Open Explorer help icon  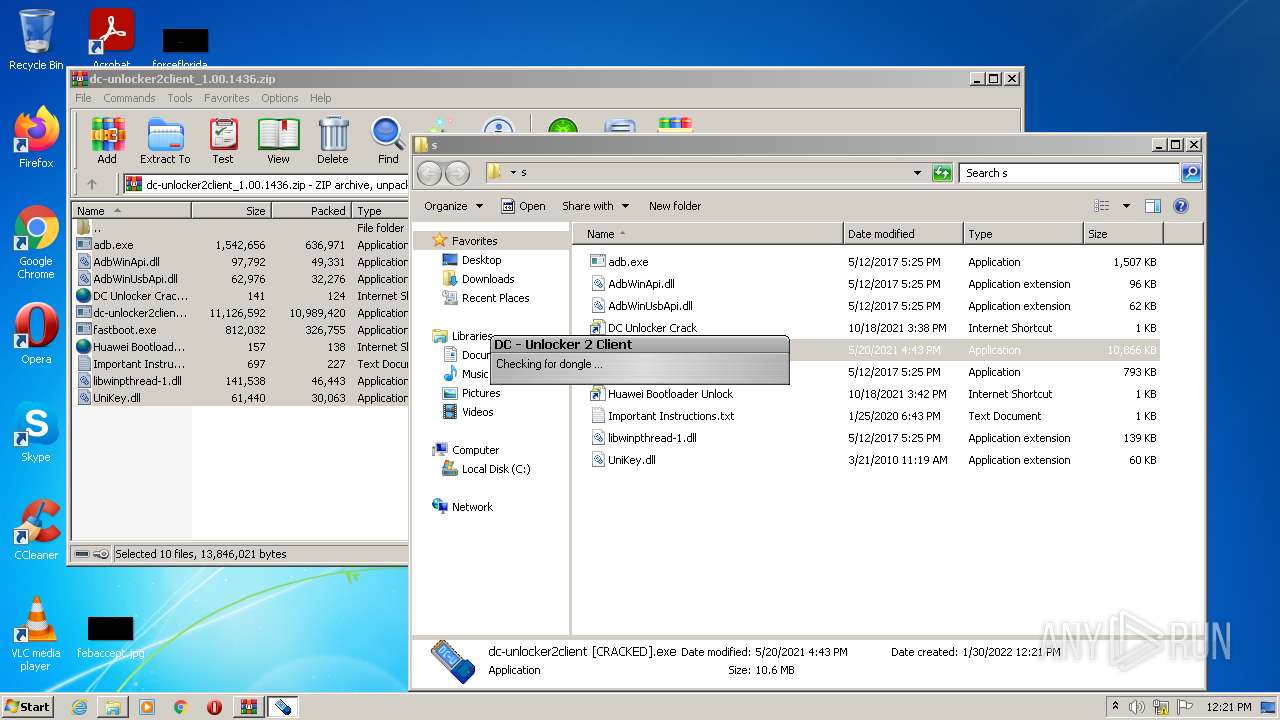[1180, 206]
